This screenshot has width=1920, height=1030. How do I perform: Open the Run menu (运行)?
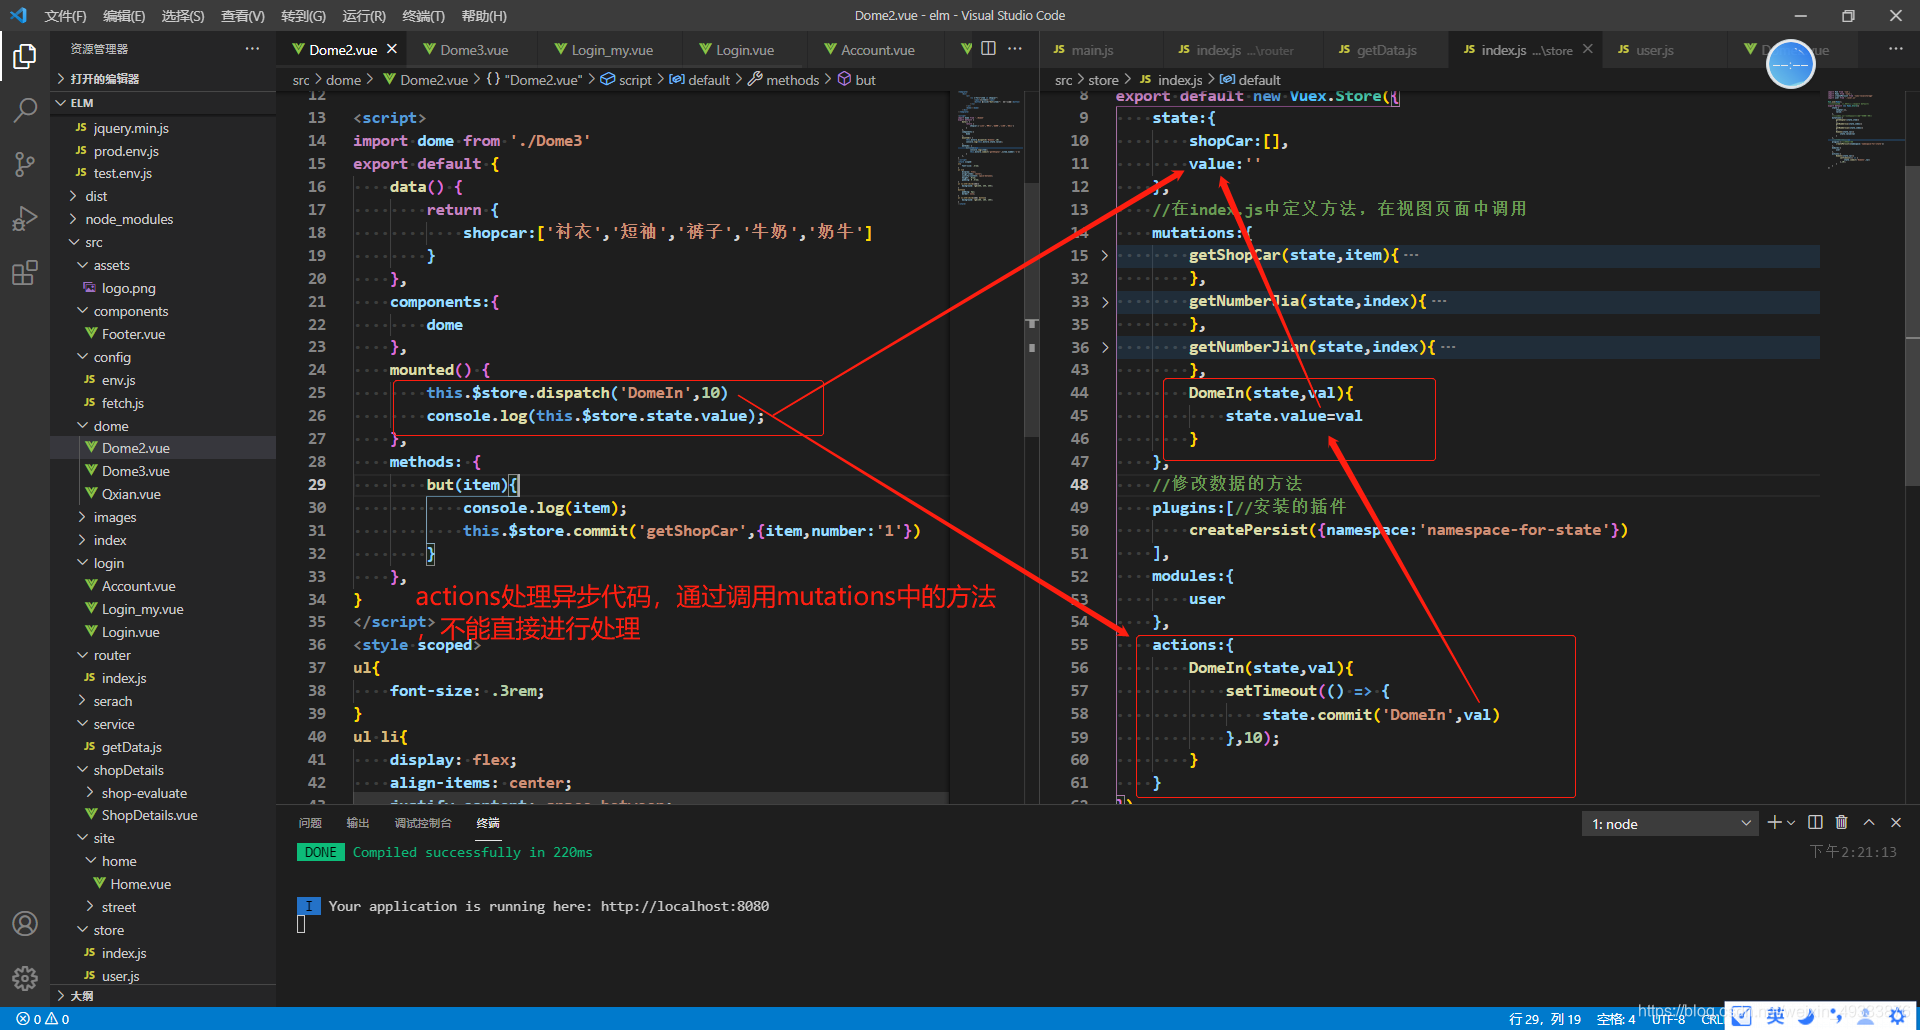364,16
